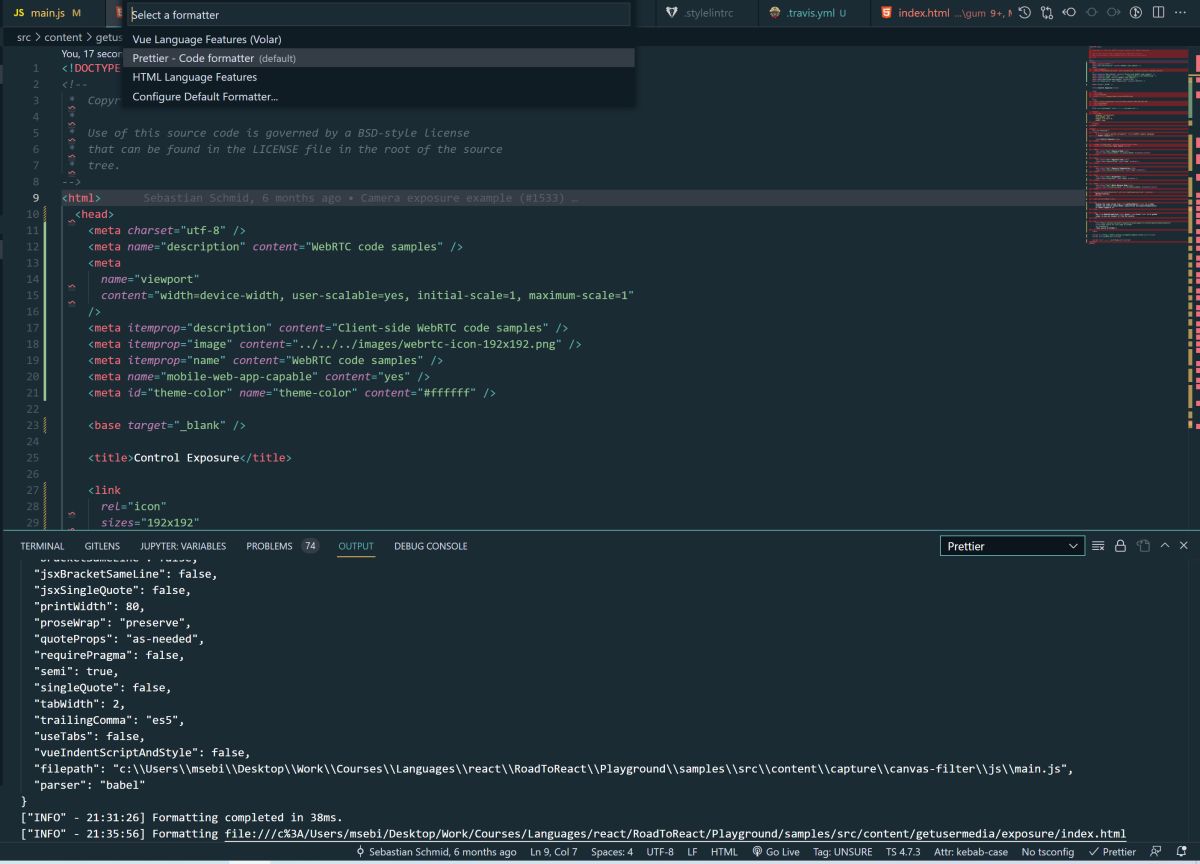Split the editor to the right

pos(1158,13)
